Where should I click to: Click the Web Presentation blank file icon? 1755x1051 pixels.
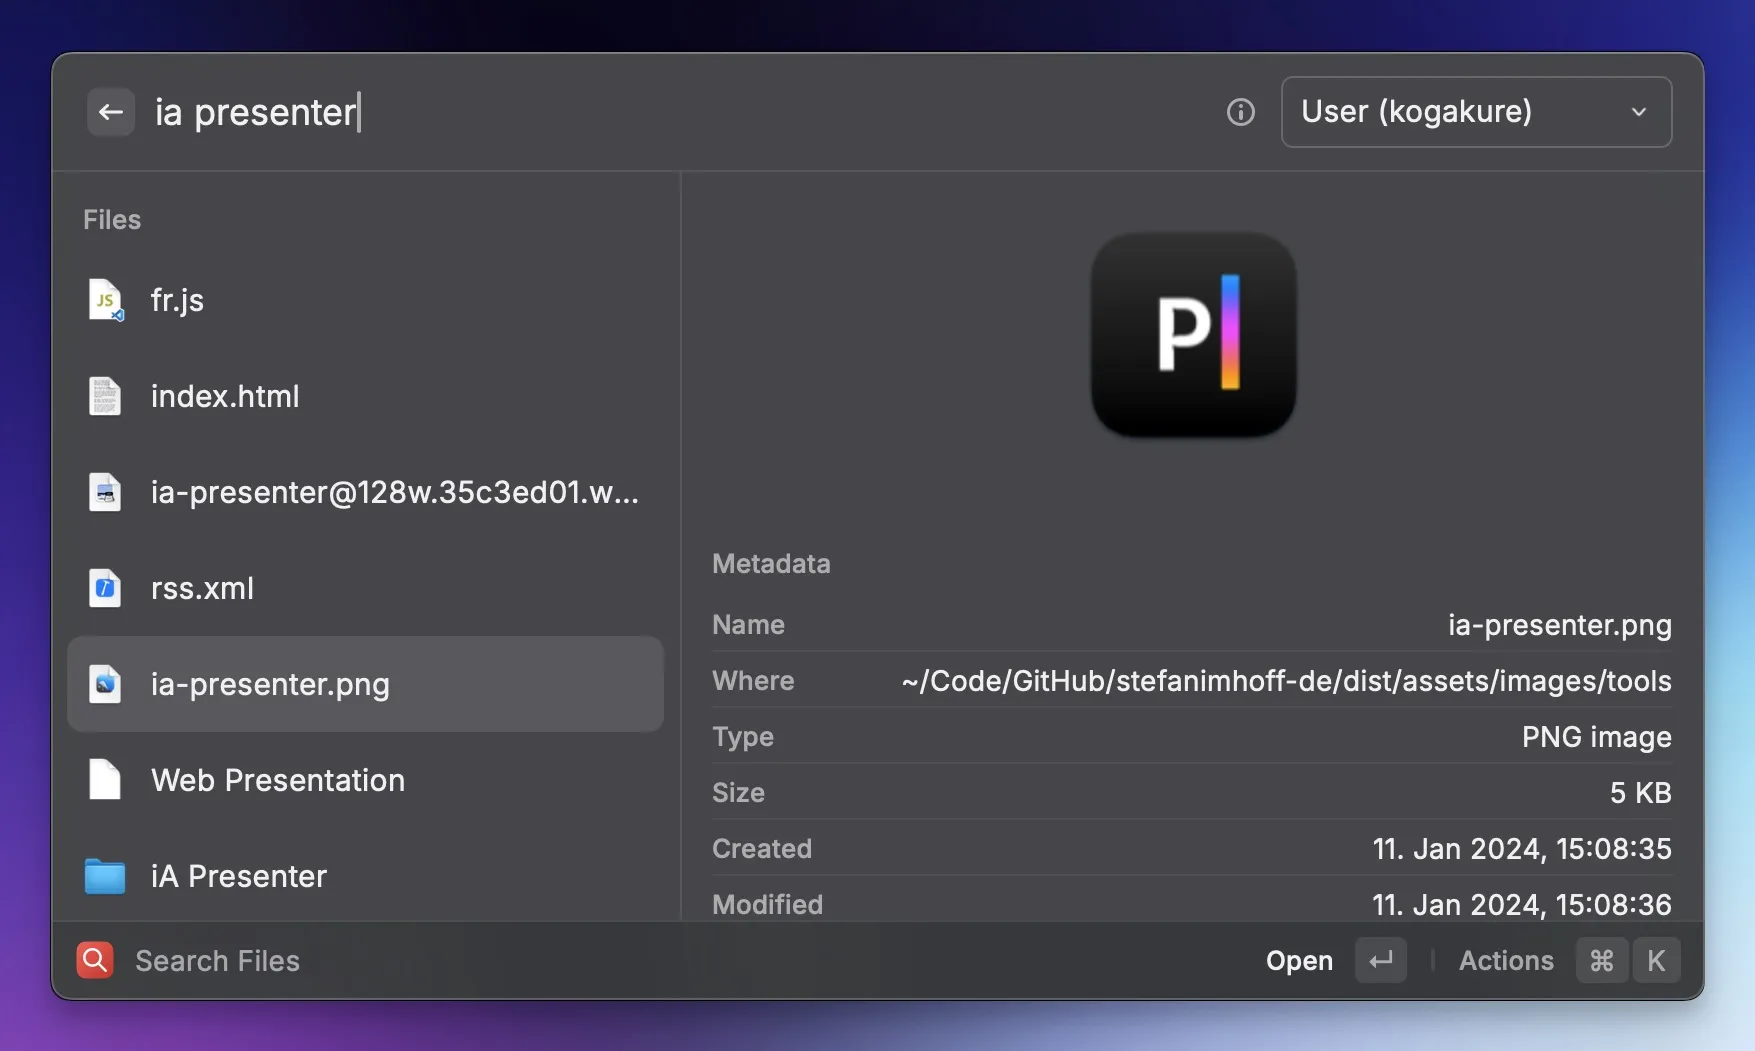coord(105,780)
